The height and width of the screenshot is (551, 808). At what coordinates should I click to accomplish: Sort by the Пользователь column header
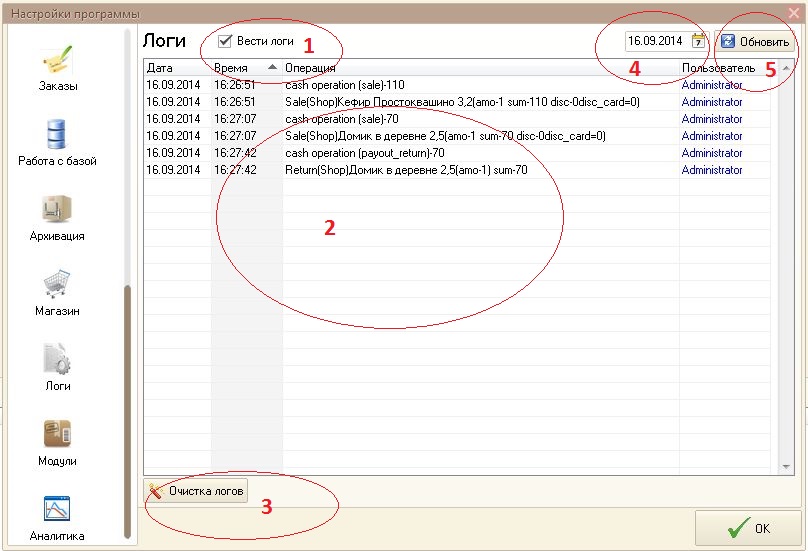pos(725,68)
